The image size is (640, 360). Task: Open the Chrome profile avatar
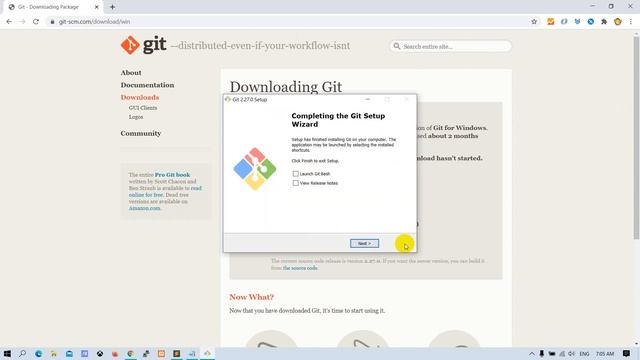618,22
